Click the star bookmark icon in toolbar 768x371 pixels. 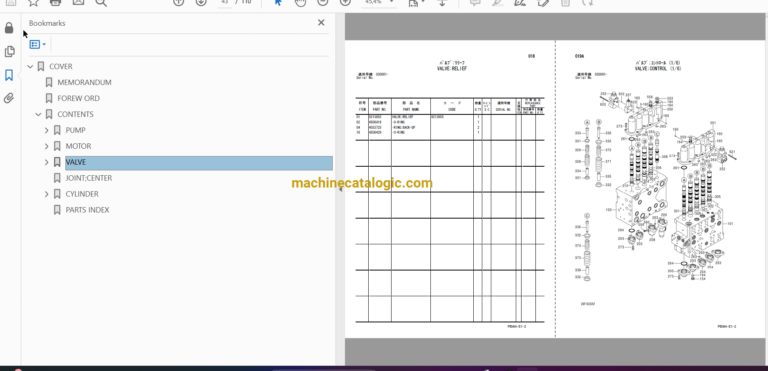pos(33,2)
